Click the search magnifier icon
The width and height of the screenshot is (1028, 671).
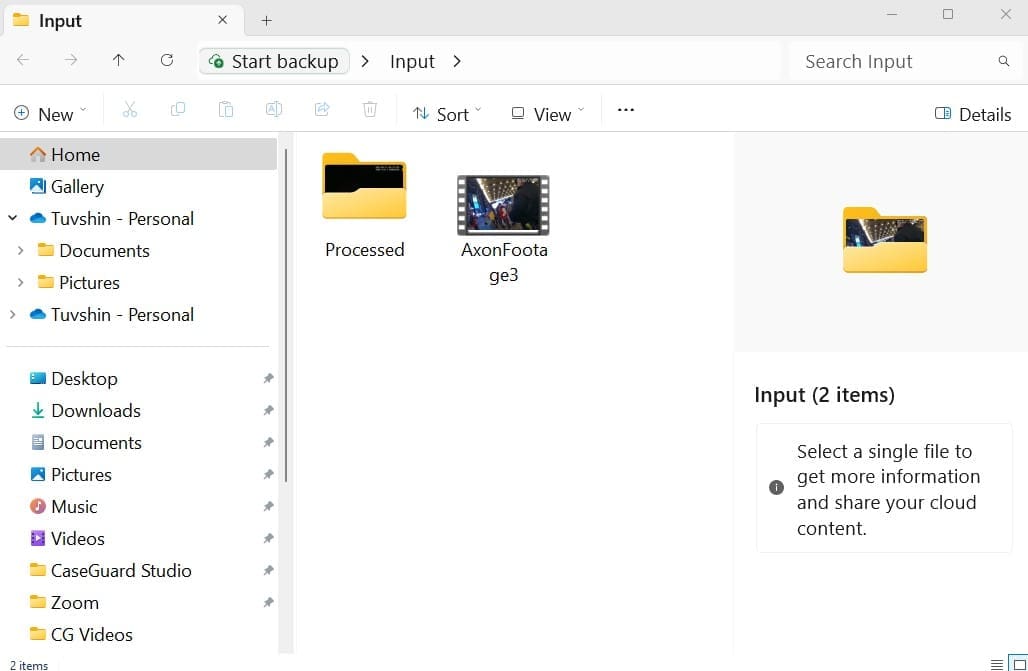pyautogui.click(x=1004, y=61)
